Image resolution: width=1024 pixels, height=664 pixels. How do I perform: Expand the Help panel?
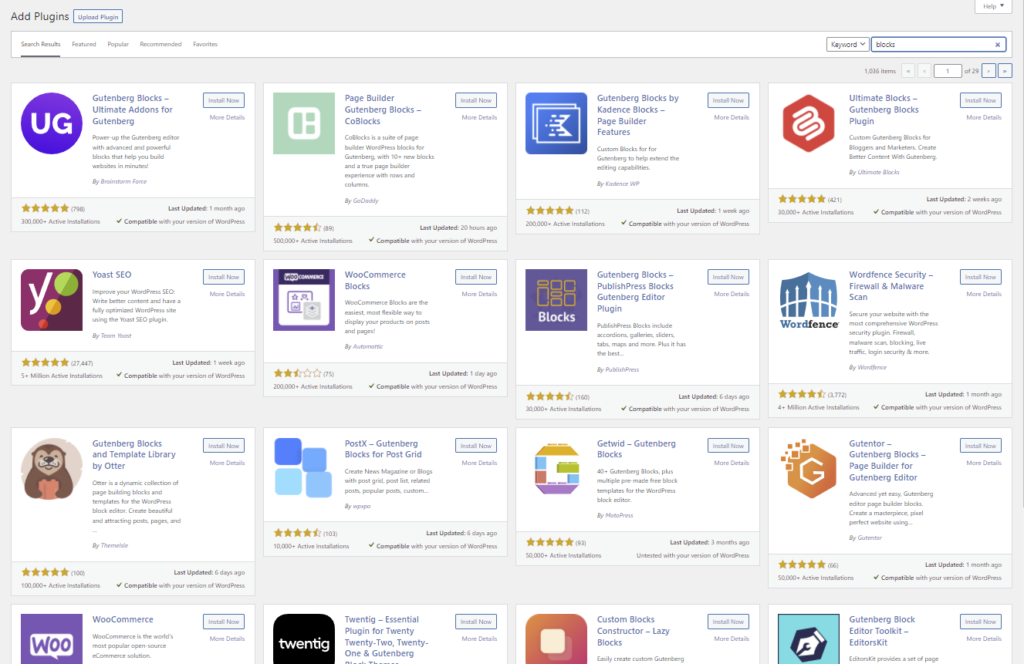point(993,7)
